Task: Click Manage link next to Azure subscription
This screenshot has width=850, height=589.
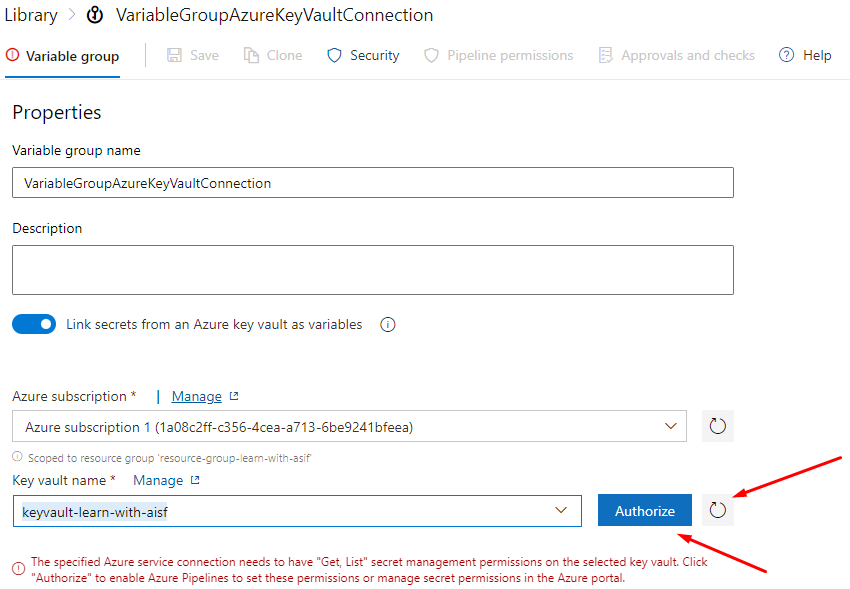Action: 197,396
